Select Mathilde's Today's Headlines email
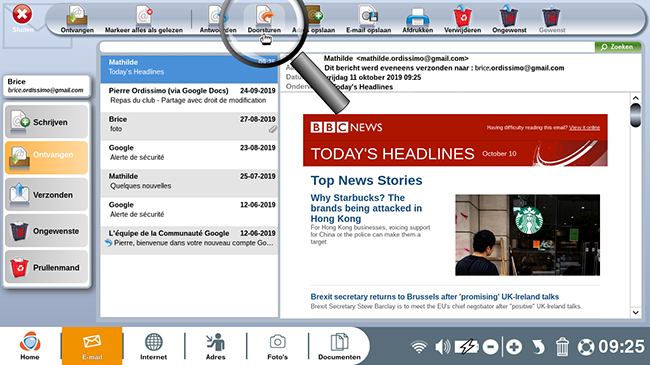 click(x=189, y=68)
